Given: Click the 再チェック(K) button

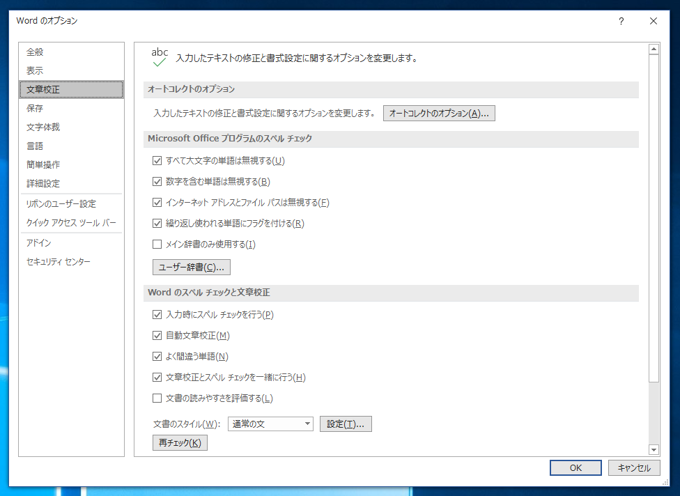Looking at the screenshot, I should 180,443.
